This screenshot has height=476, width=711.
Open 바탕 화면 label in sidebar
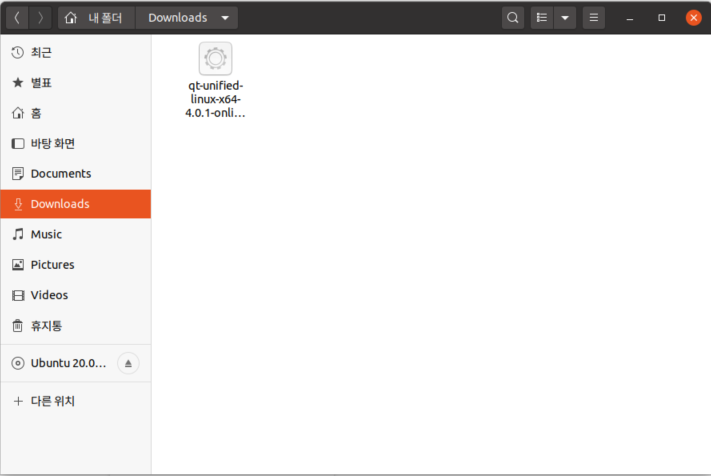(53, 144)
